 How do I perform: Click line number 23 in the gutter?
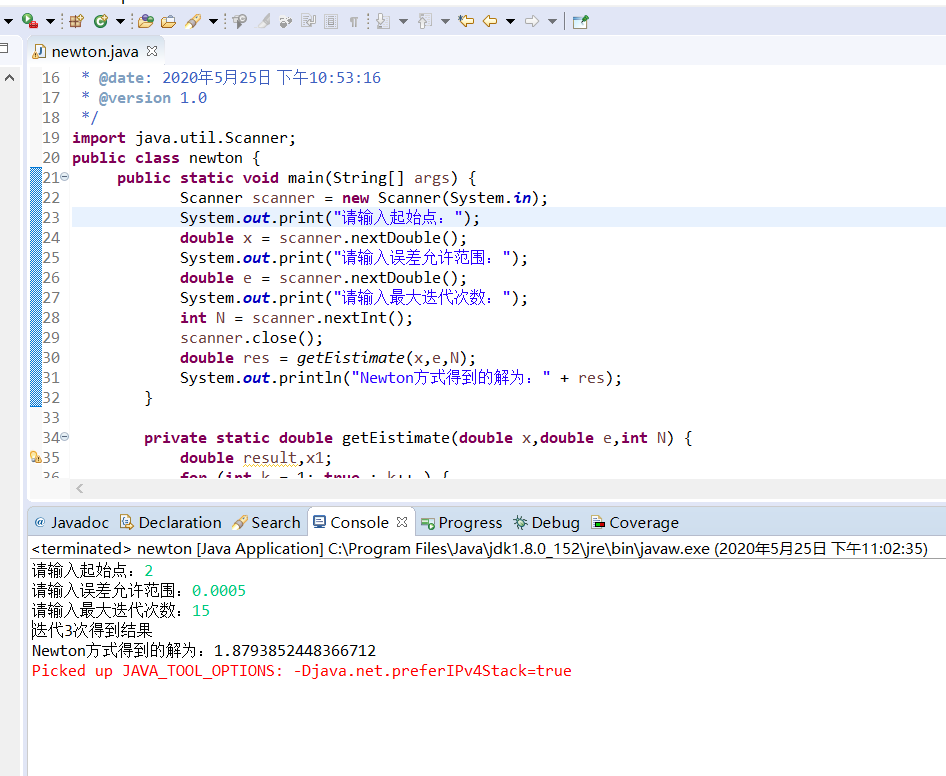click(x=51, y=218)
